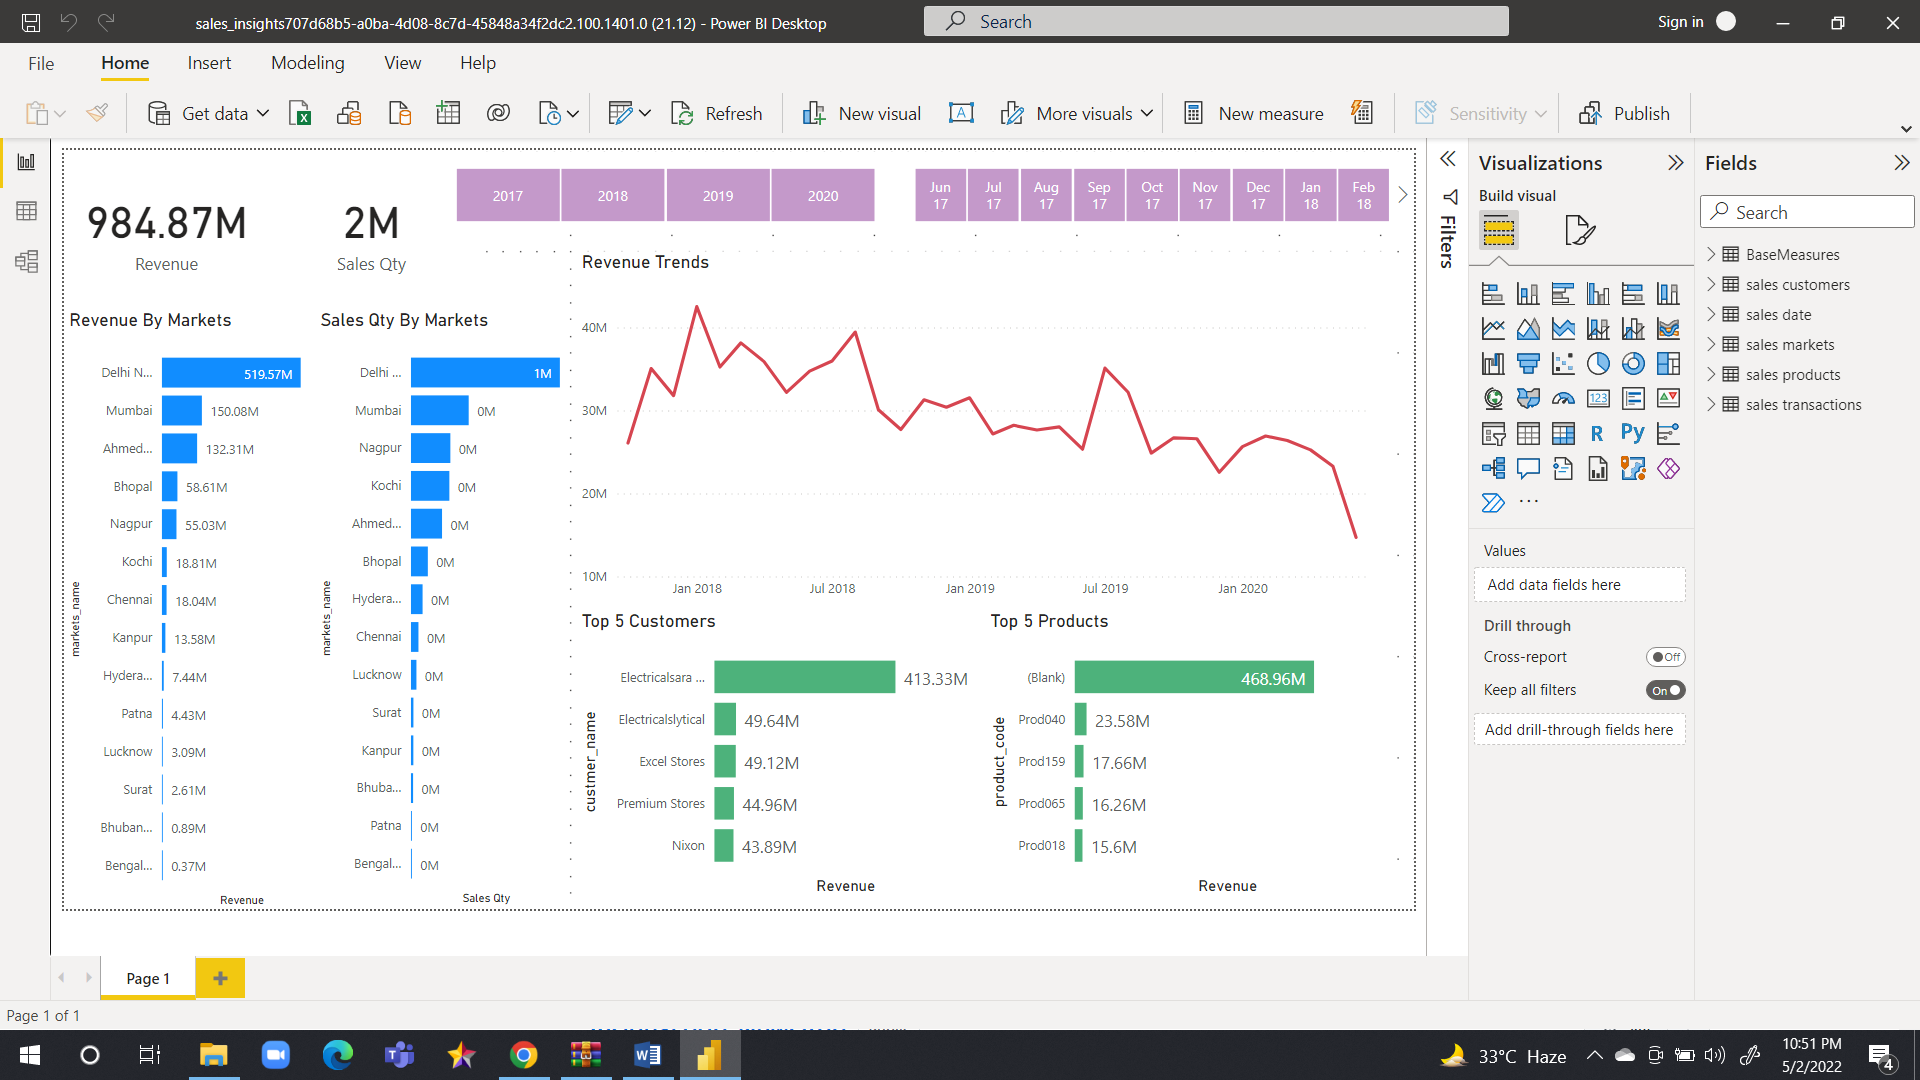1920x1080 pixels.
Task: Select the gauge visualization
Action: [x=1564, y=398]
